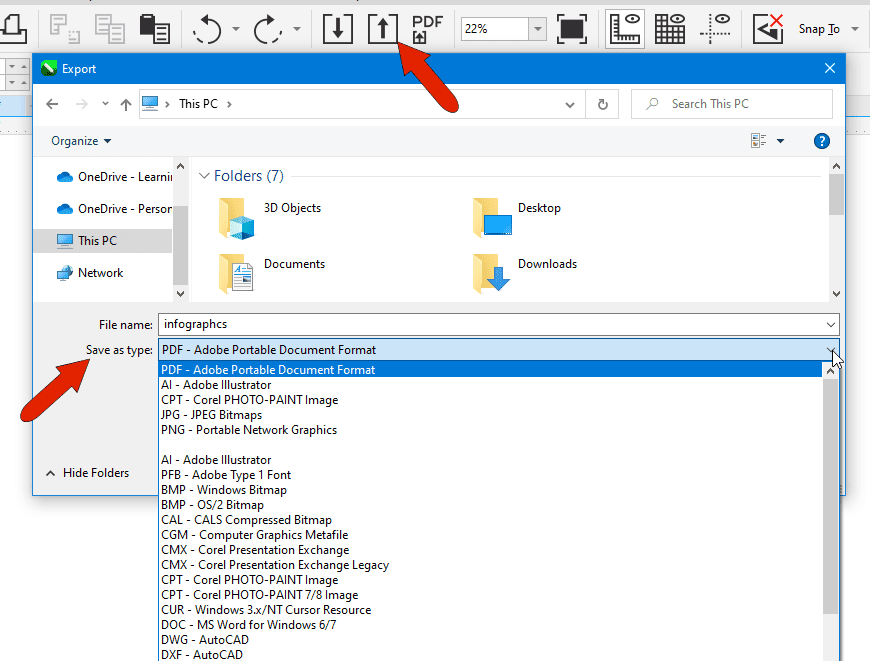Toggle the document grid icon
Image resolution: width=870 pixels, height=661 pixels.
coord(670,28)
